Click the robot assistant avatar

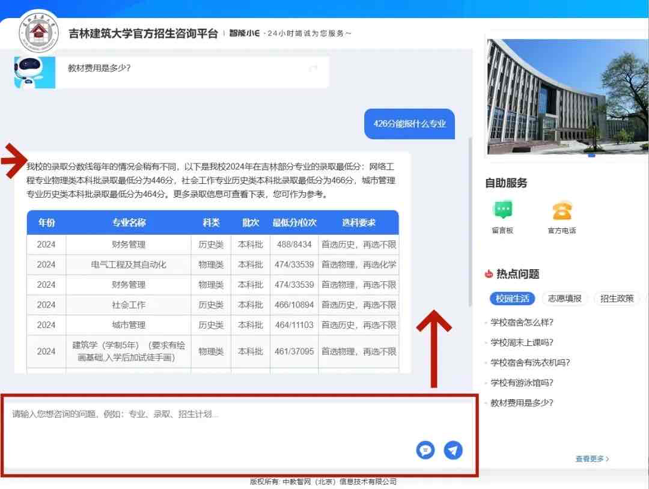pos(35,72)
